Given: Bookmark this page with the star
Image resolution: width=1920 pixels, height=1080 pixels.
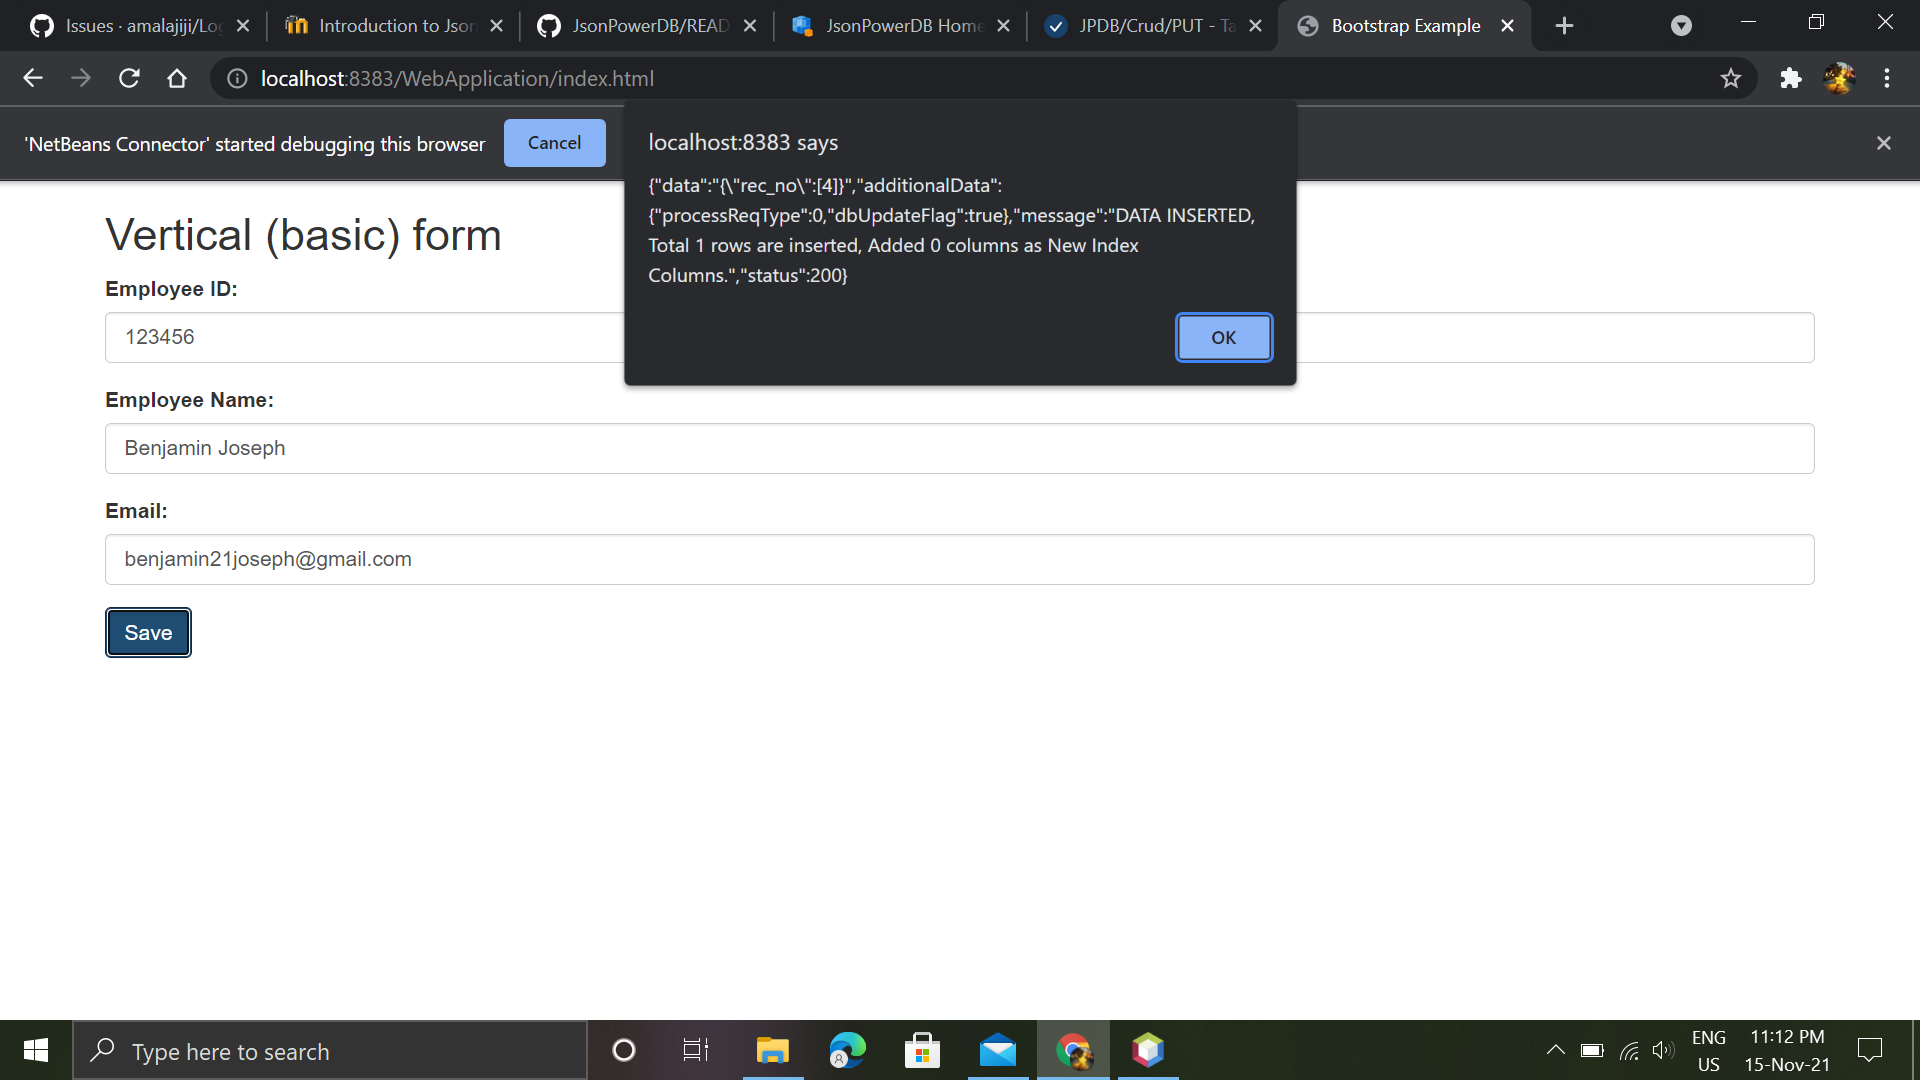Looking at the screenshot, I should [1731, 78].
